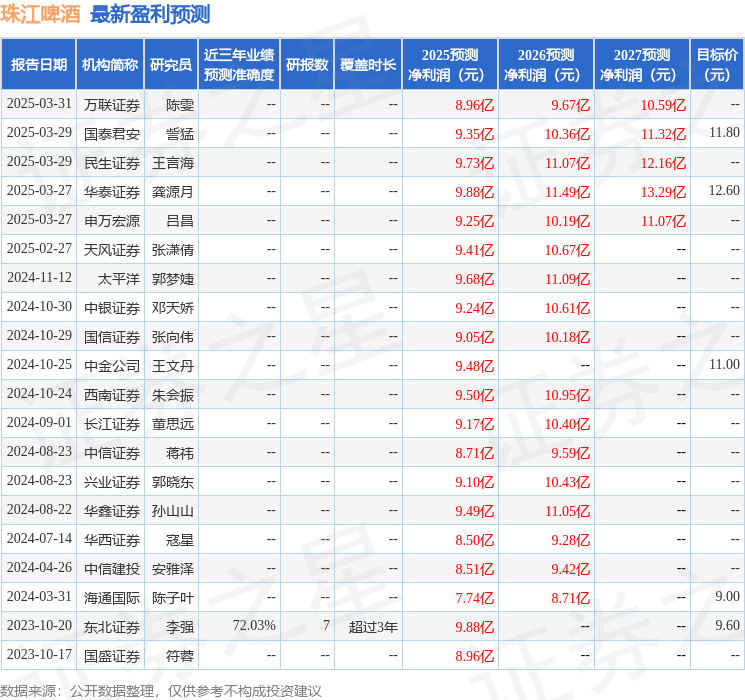Click the 最新盈利预测 heading
745x700 pixels.
coord(150,15)
